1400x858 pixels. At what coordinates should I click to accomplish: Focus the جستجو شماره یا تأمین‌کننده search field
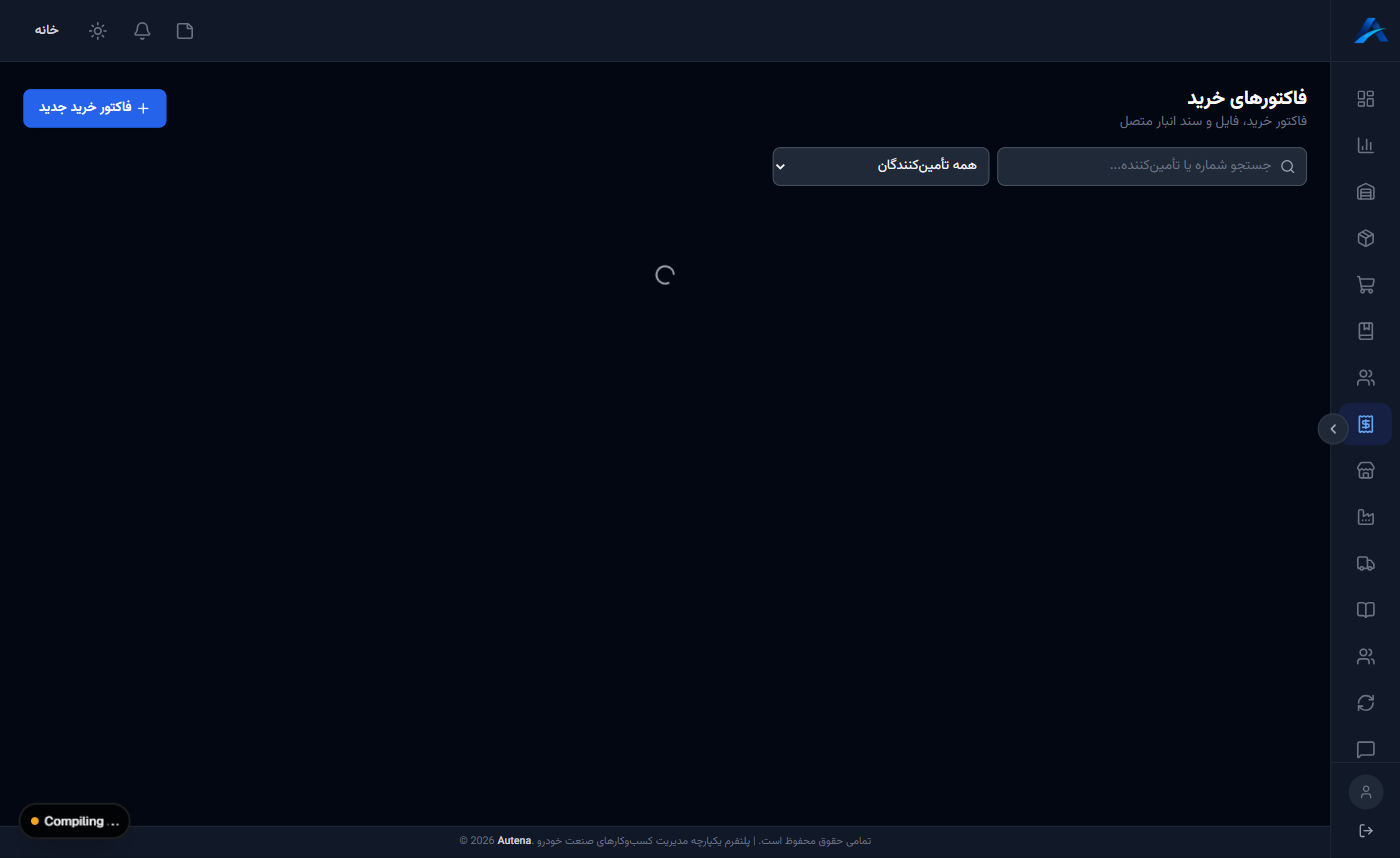(x=1152, y=166)
